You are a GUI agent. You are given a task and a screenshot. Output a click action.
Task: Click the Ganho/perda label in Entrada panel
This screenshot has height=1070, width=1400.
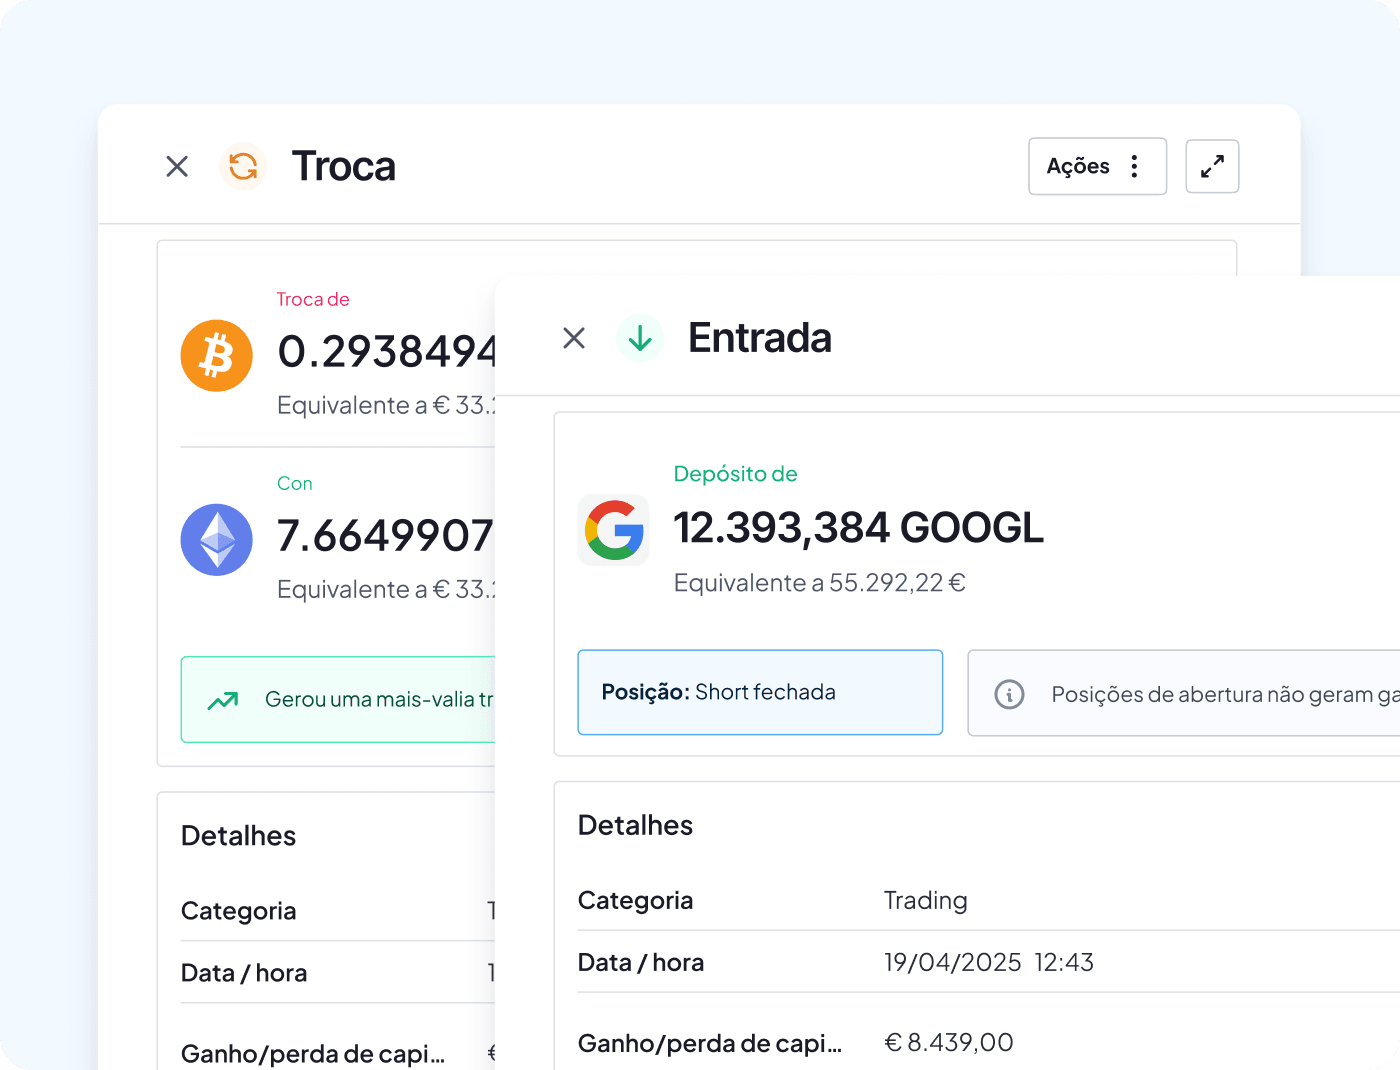(710, 1044)
